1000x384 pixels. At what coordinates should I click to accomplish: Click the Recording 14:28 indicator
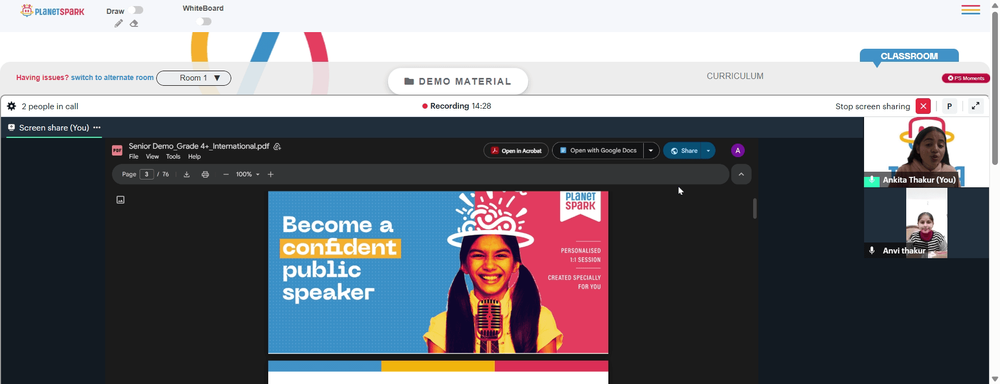tap(457, 107)
